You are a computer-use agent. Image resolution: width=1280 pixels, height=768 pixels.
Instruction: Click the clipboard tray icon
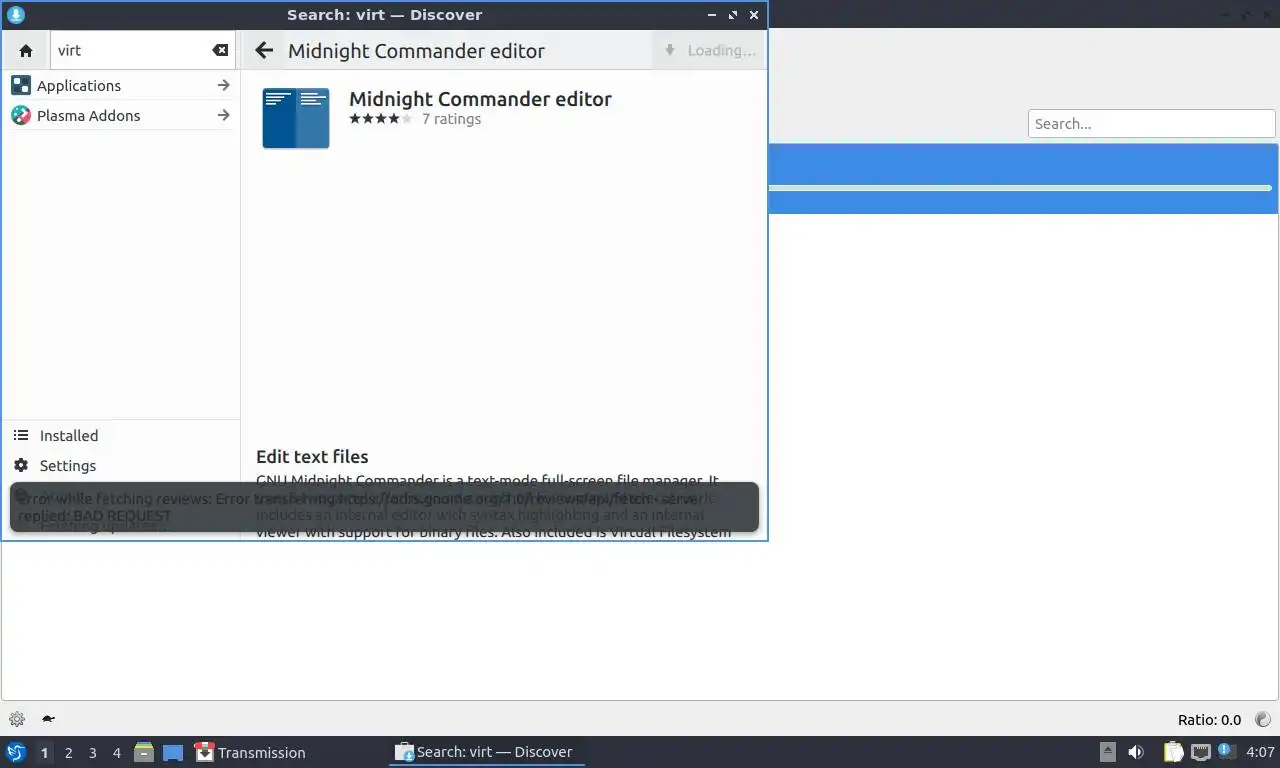[1173, 752]
